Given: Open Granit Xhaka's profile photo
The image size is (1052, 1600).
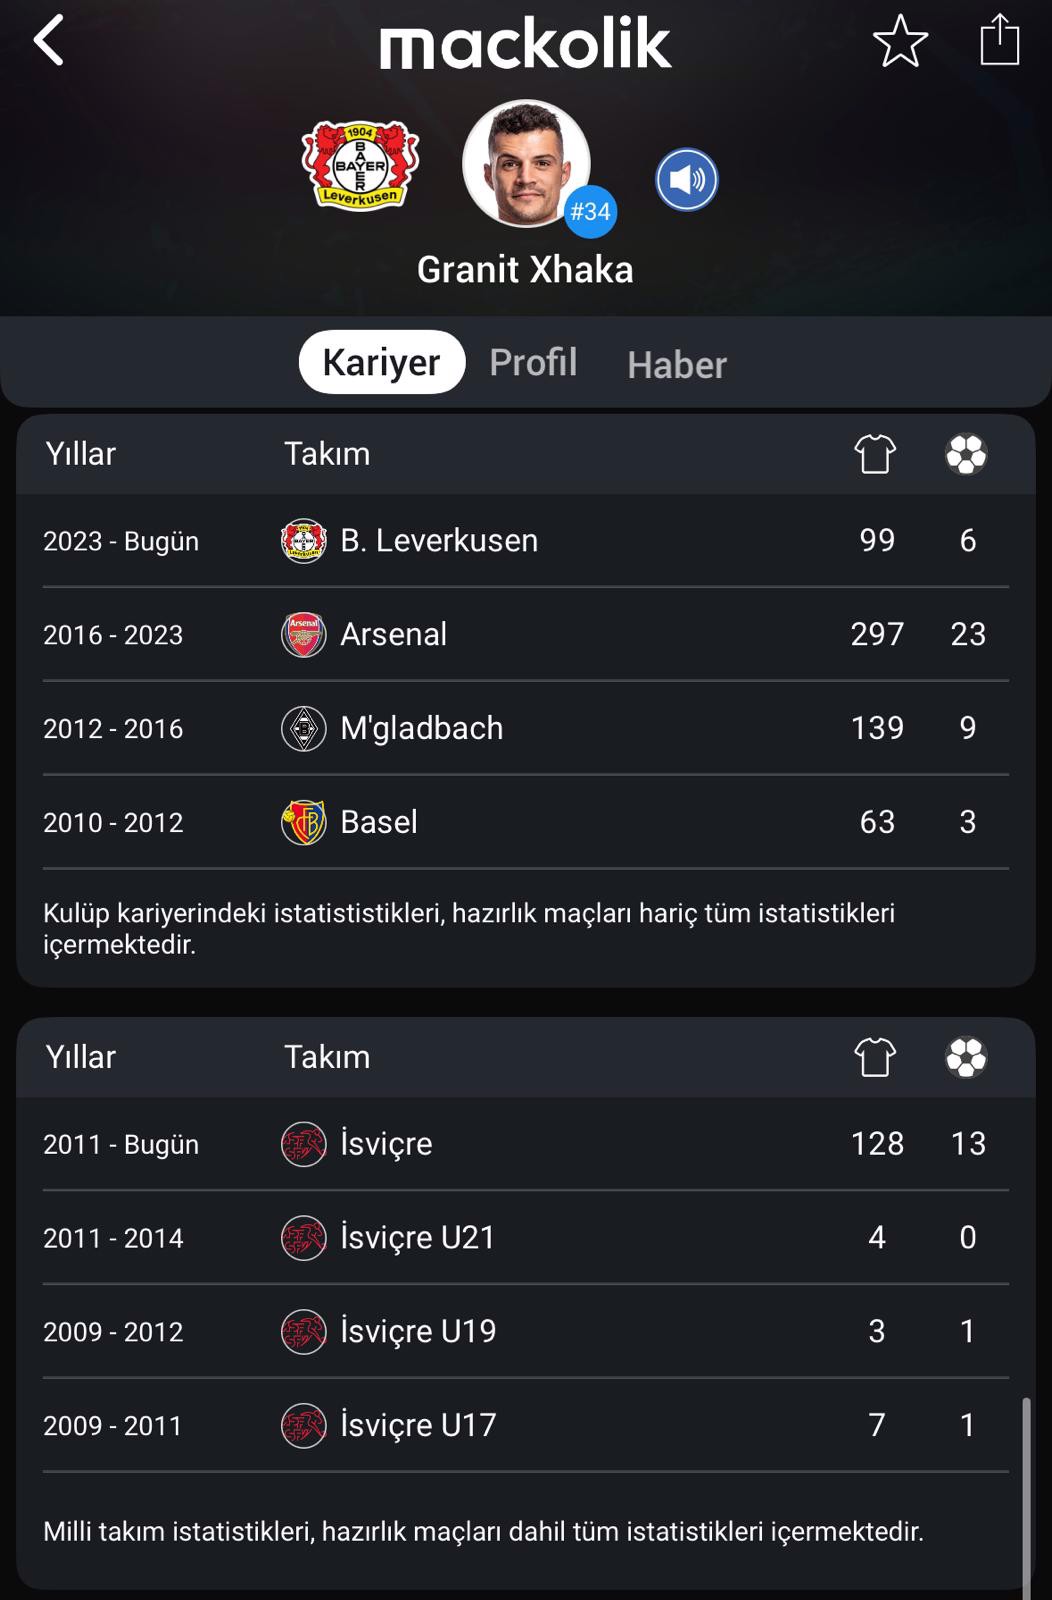Looking at the screenshot, I should 526,163.
